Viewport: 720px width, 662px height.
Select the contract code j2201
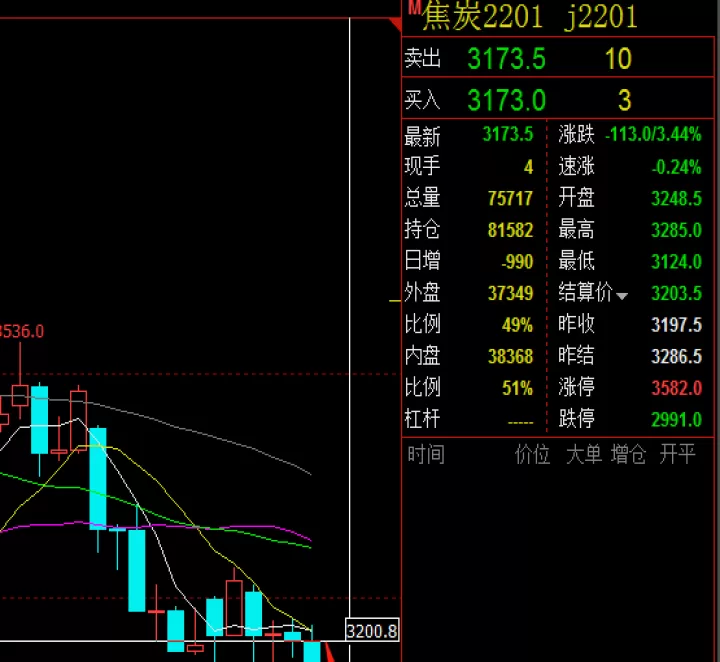click(x=601, y=17)
